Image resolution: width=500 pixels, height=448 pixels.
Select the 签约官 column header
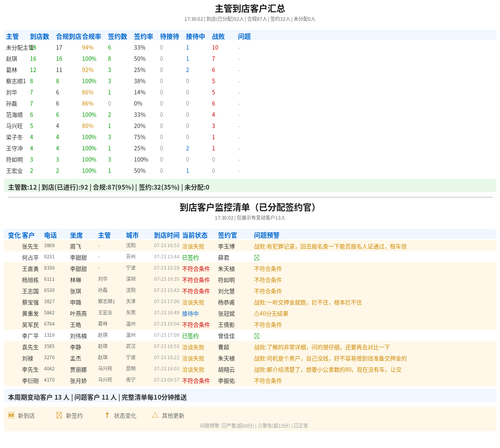[x=227, y=235]
